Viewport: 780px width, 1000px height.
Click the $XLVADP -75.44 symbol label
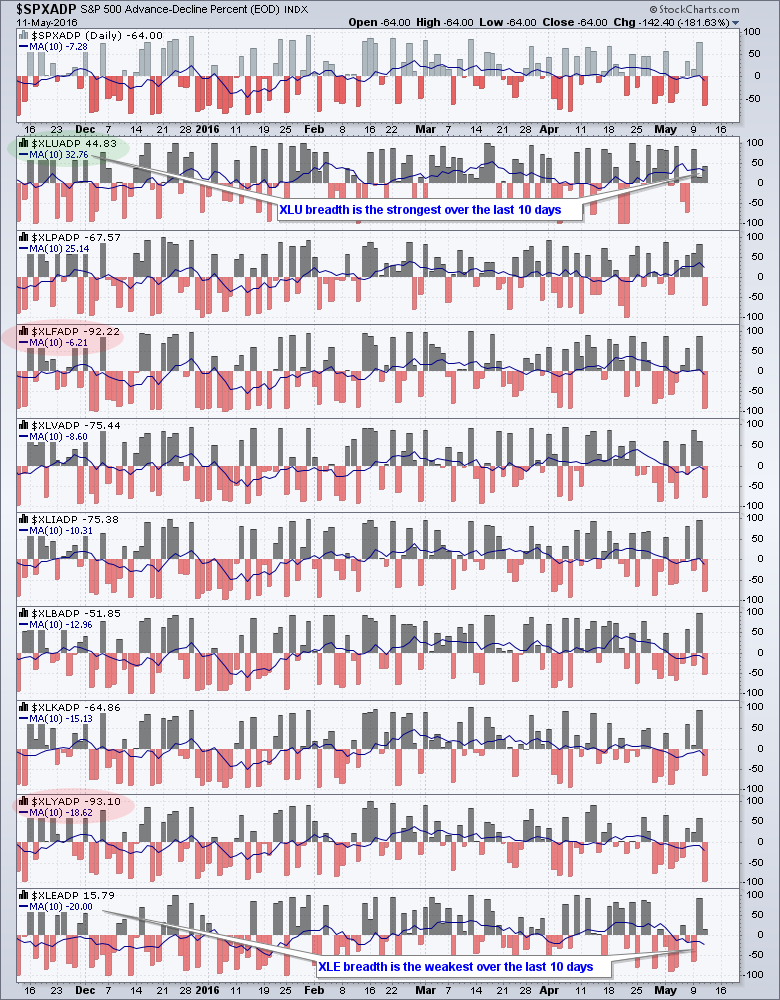(76, 425)
